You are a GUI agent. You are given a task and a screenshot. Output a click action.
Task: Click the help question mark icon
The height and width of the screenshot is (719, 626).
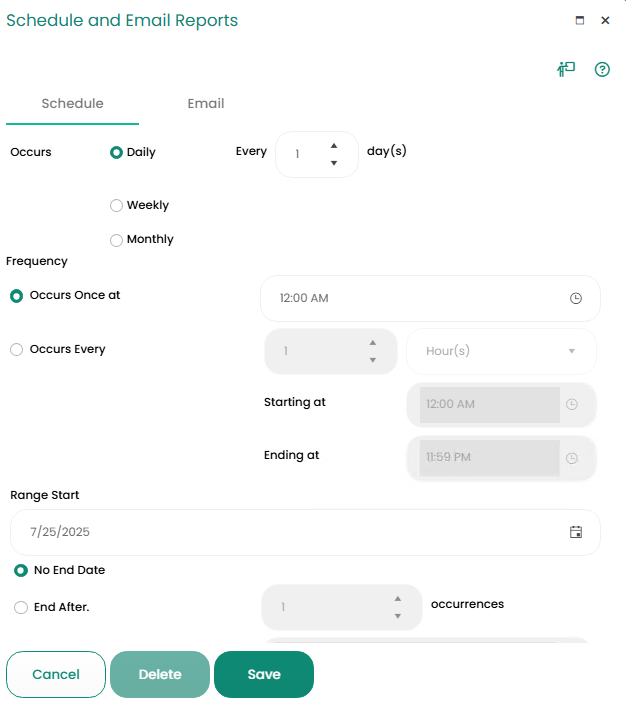(x=602, y=69)
